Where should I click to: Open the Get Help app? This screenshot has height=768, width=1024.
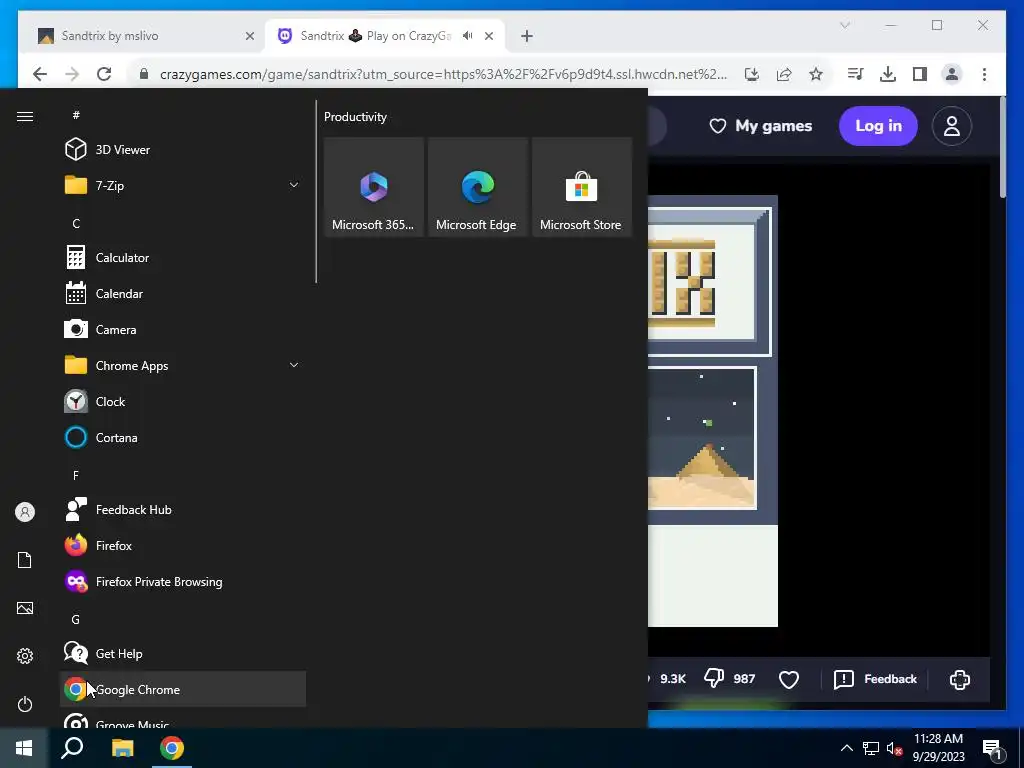coord(183,653)
